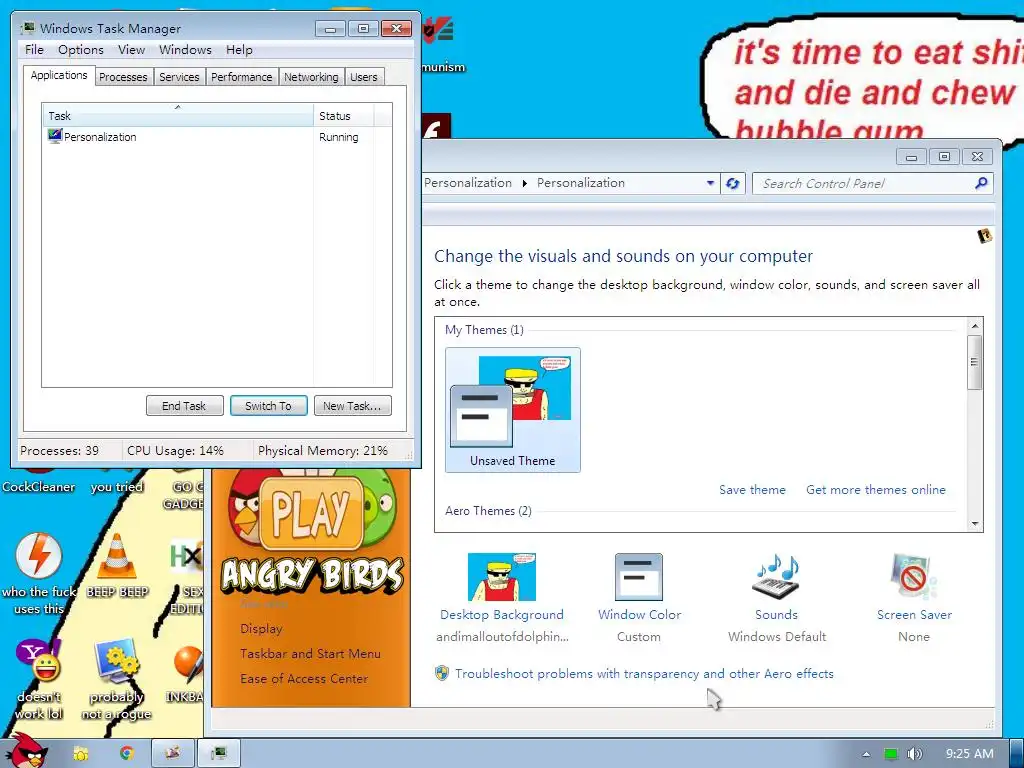This screenshot has height=768, width=1024.
Task: Click breadcrumb arrow between Personalization entries
Action: (x=524, y=184)
